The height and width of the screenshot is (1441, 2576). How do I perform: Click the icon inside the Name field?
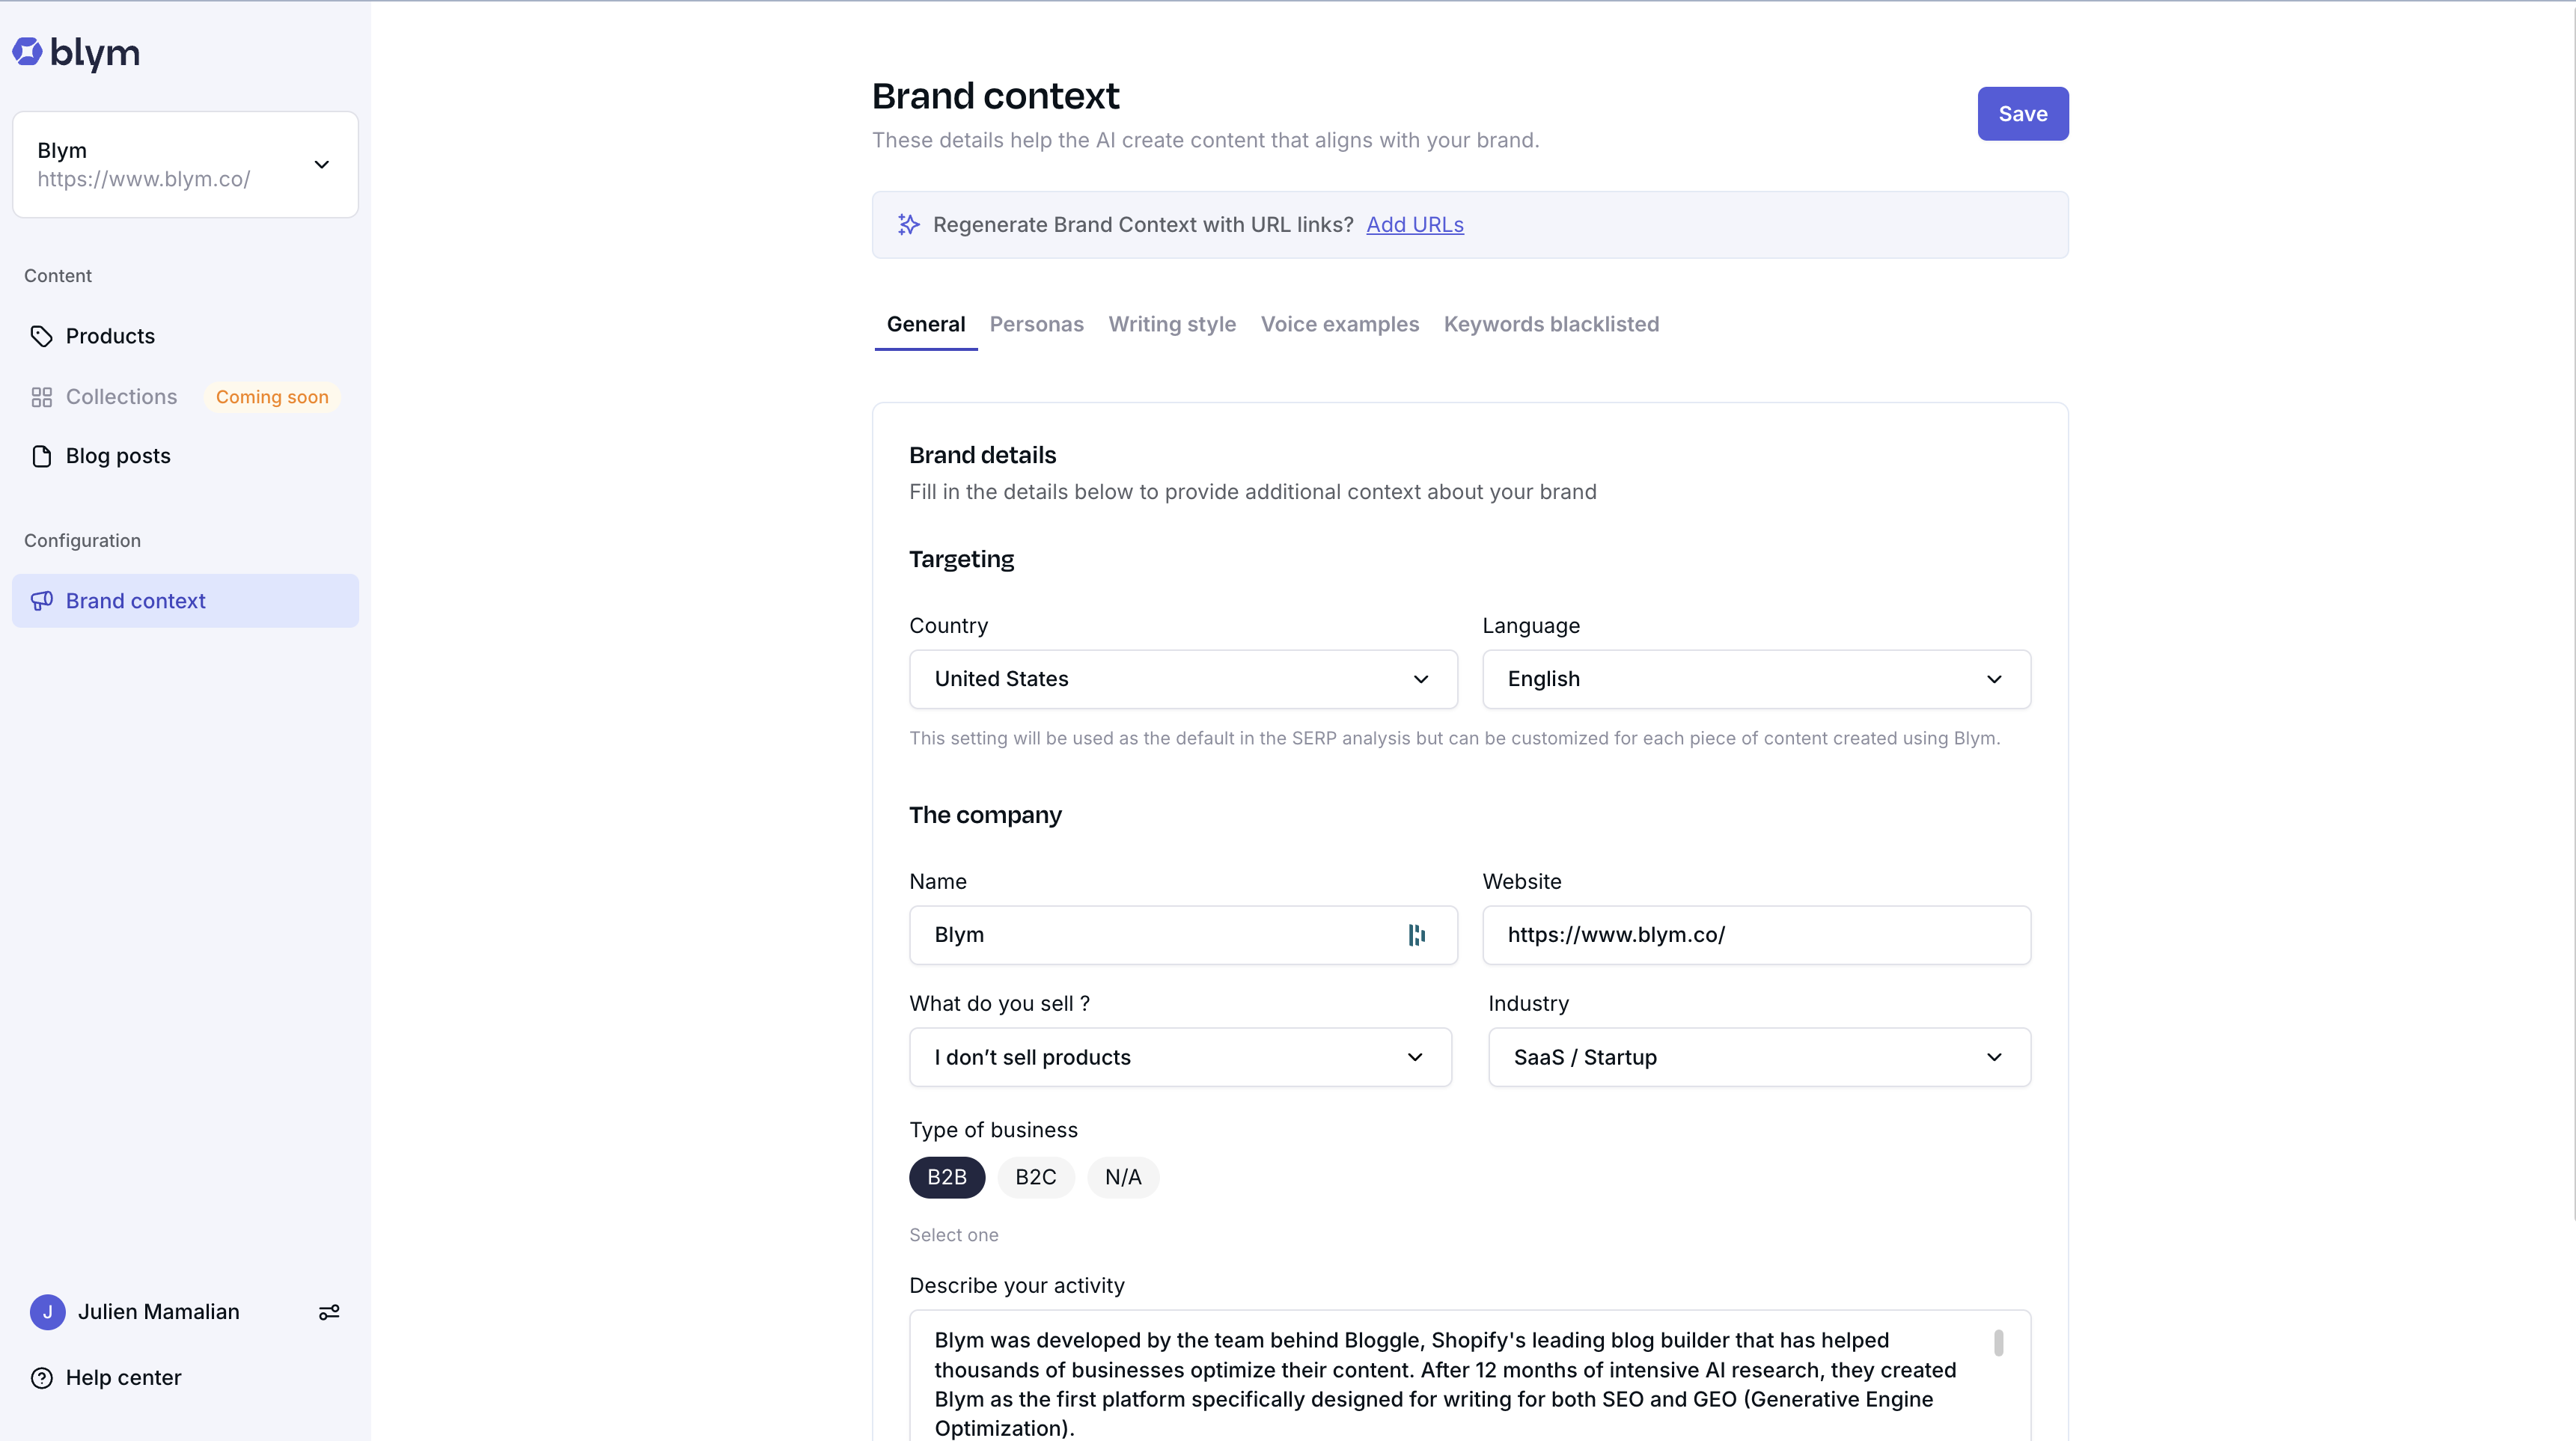(x=1417, y=935)
